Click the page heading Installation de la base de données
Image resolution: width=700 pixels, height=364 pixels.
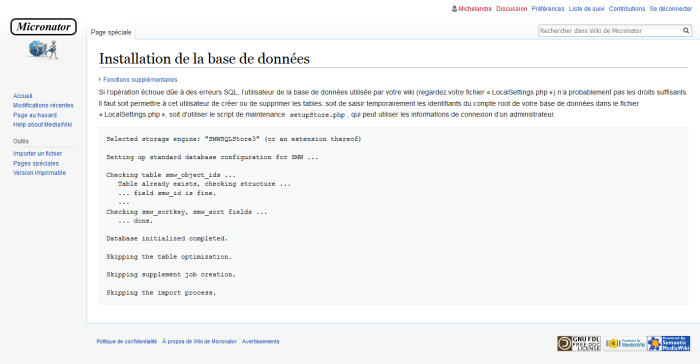[204, 59]
